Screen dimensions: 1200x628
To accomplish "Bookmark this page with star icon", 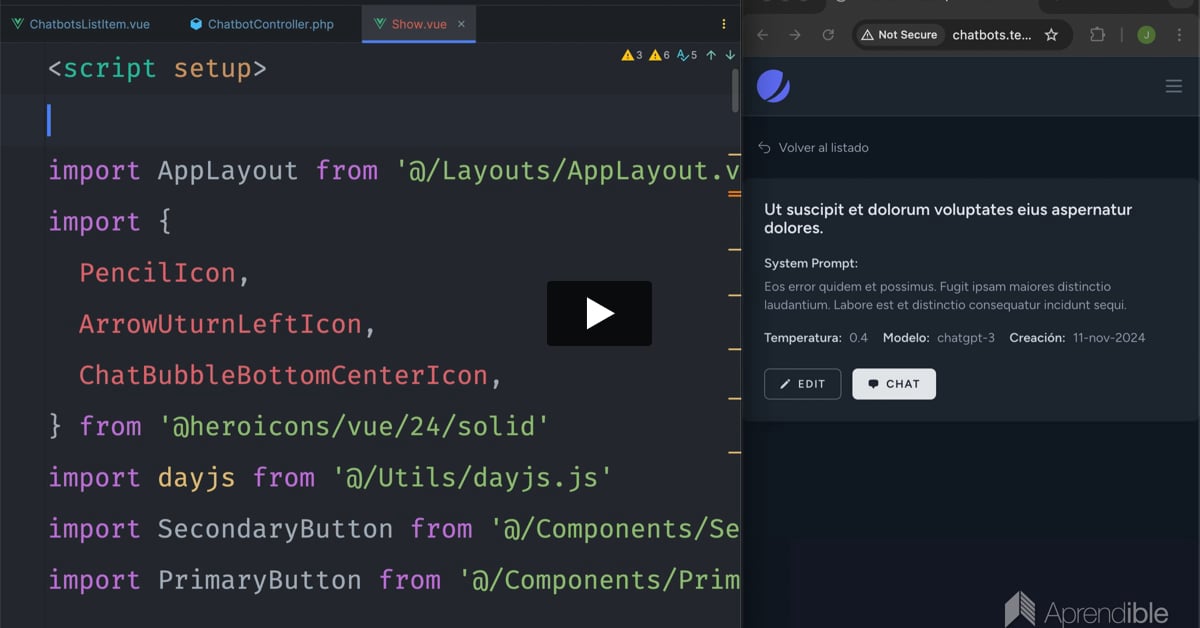I will click(x=1051, y=35).
